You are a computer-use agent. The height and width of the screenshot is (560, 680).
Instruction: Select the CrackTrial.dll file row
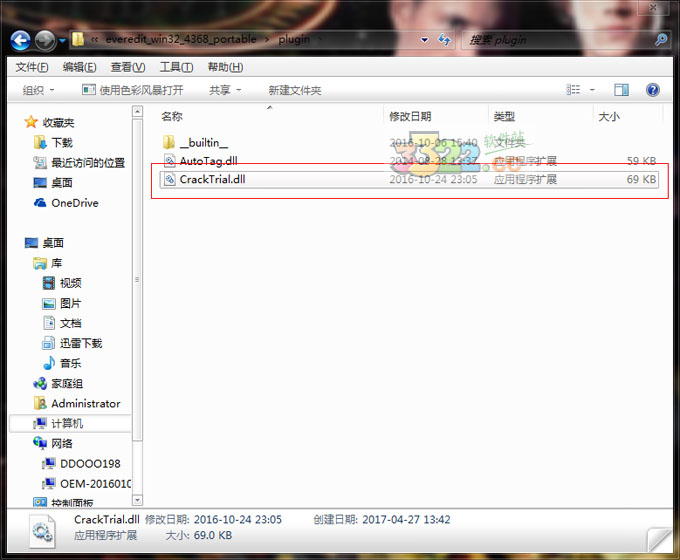[409, 179]
